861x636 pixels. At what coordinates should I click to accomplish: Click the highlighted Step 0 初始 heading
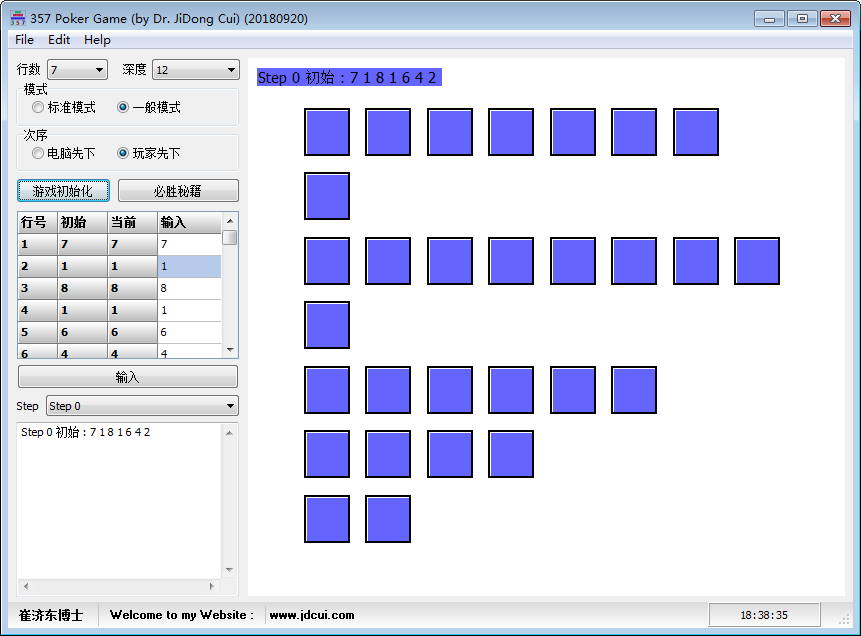[x=349, y=77]
